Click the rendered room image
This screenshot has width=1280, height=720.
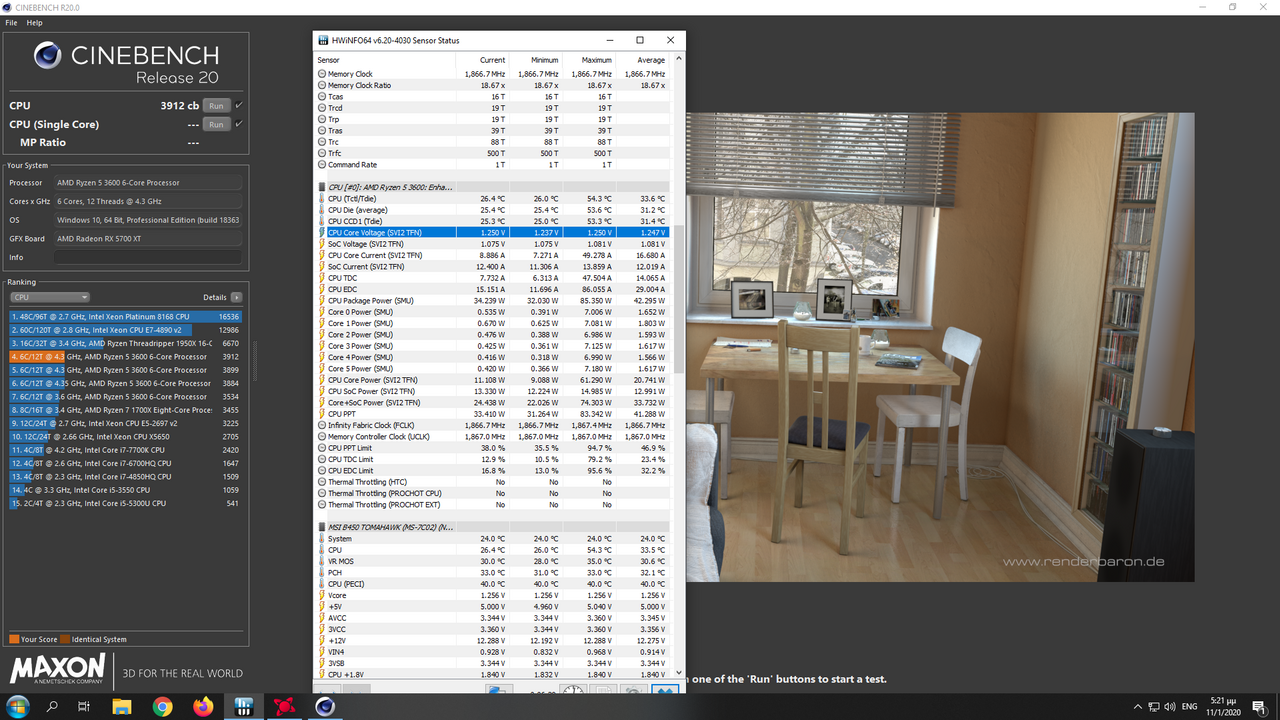(x=940, y=347)
